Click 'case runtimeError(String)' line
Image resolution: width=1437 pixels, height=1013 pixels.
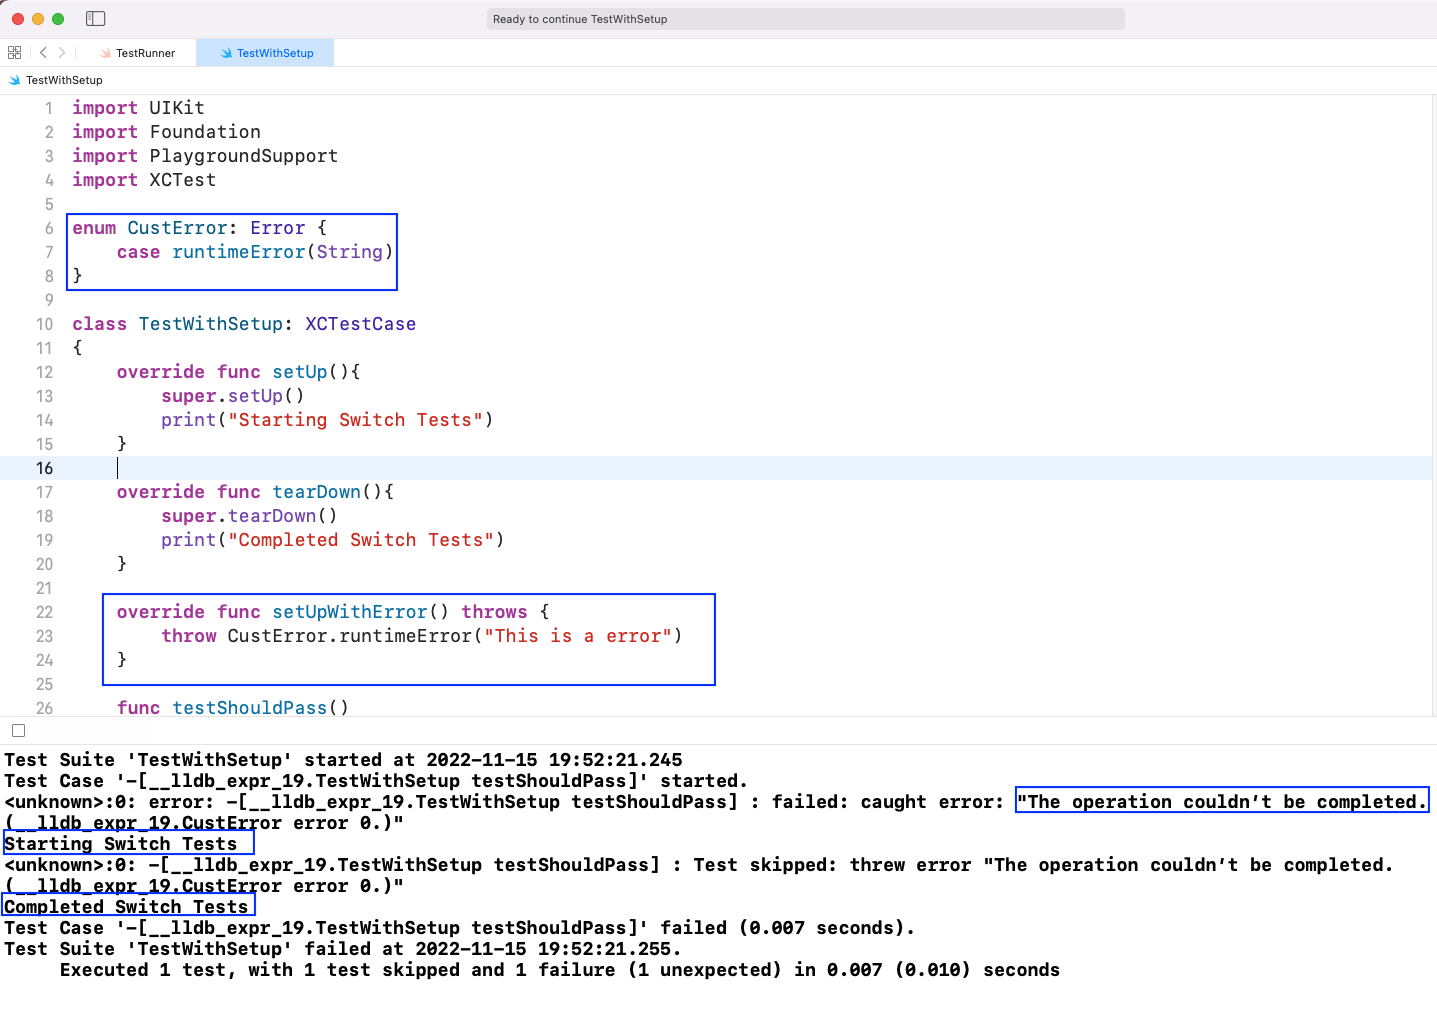coord(255,252)
